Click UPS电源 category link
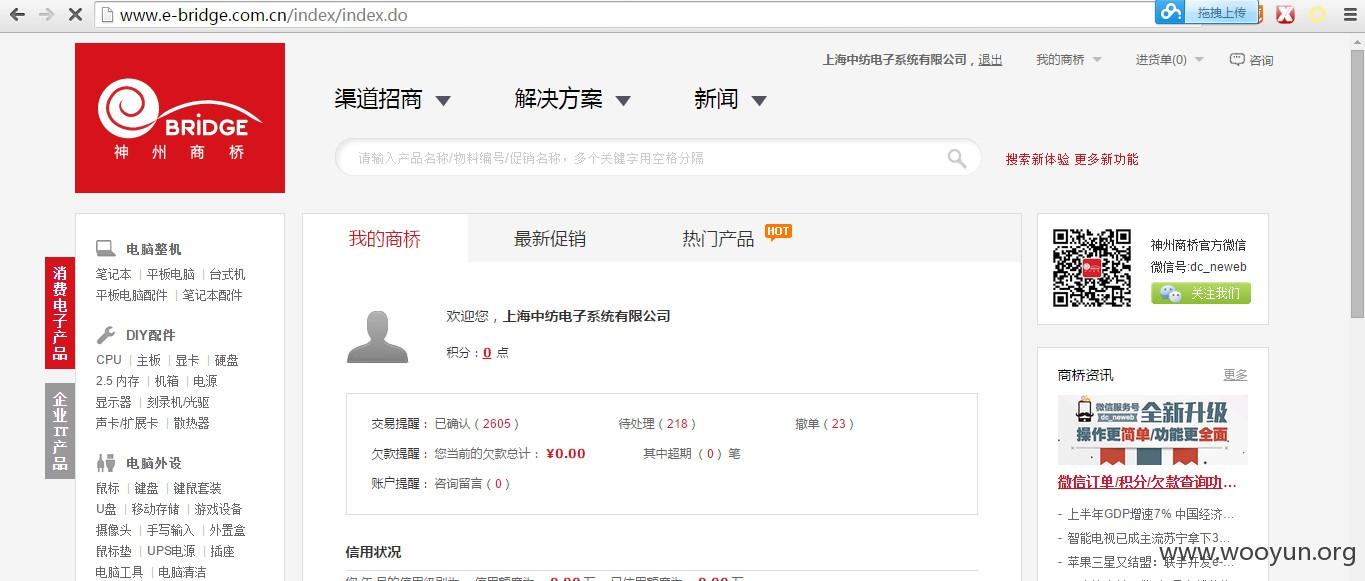This screenshot has width=1365, height=581. point(171,551)
